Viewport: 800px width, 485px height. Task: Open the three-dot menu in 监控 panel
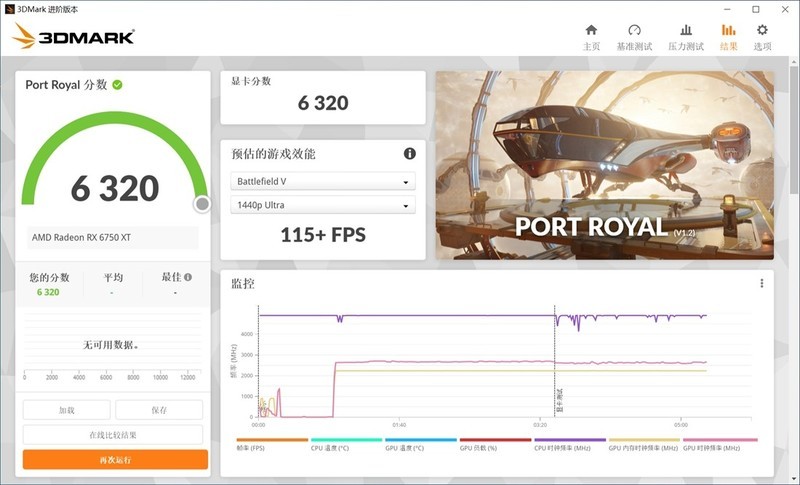tap(762, 283)
